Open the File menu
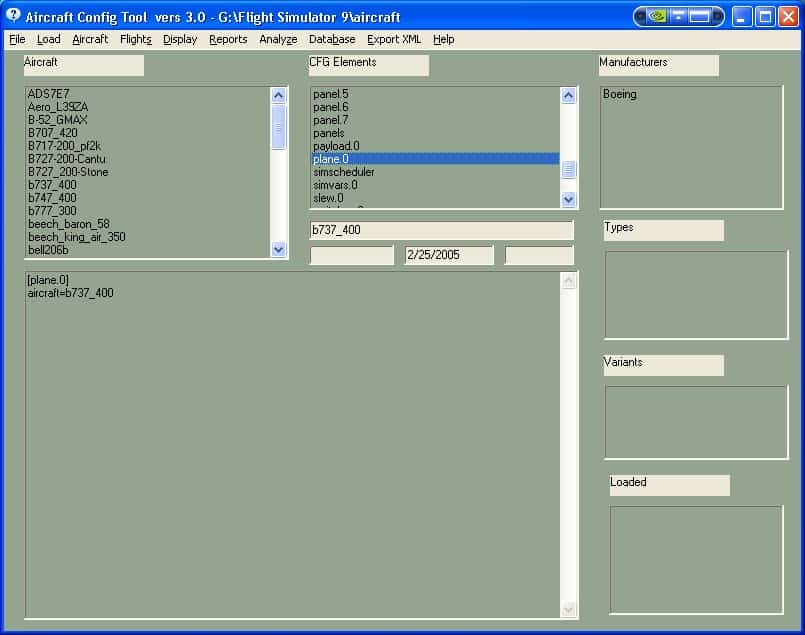Screen dimensions: 805x635 click(17, 40)
